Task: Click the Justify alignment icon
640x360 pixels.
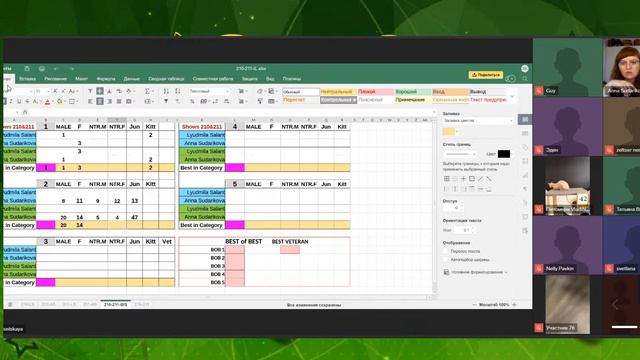Action: [x=119, y=101]
